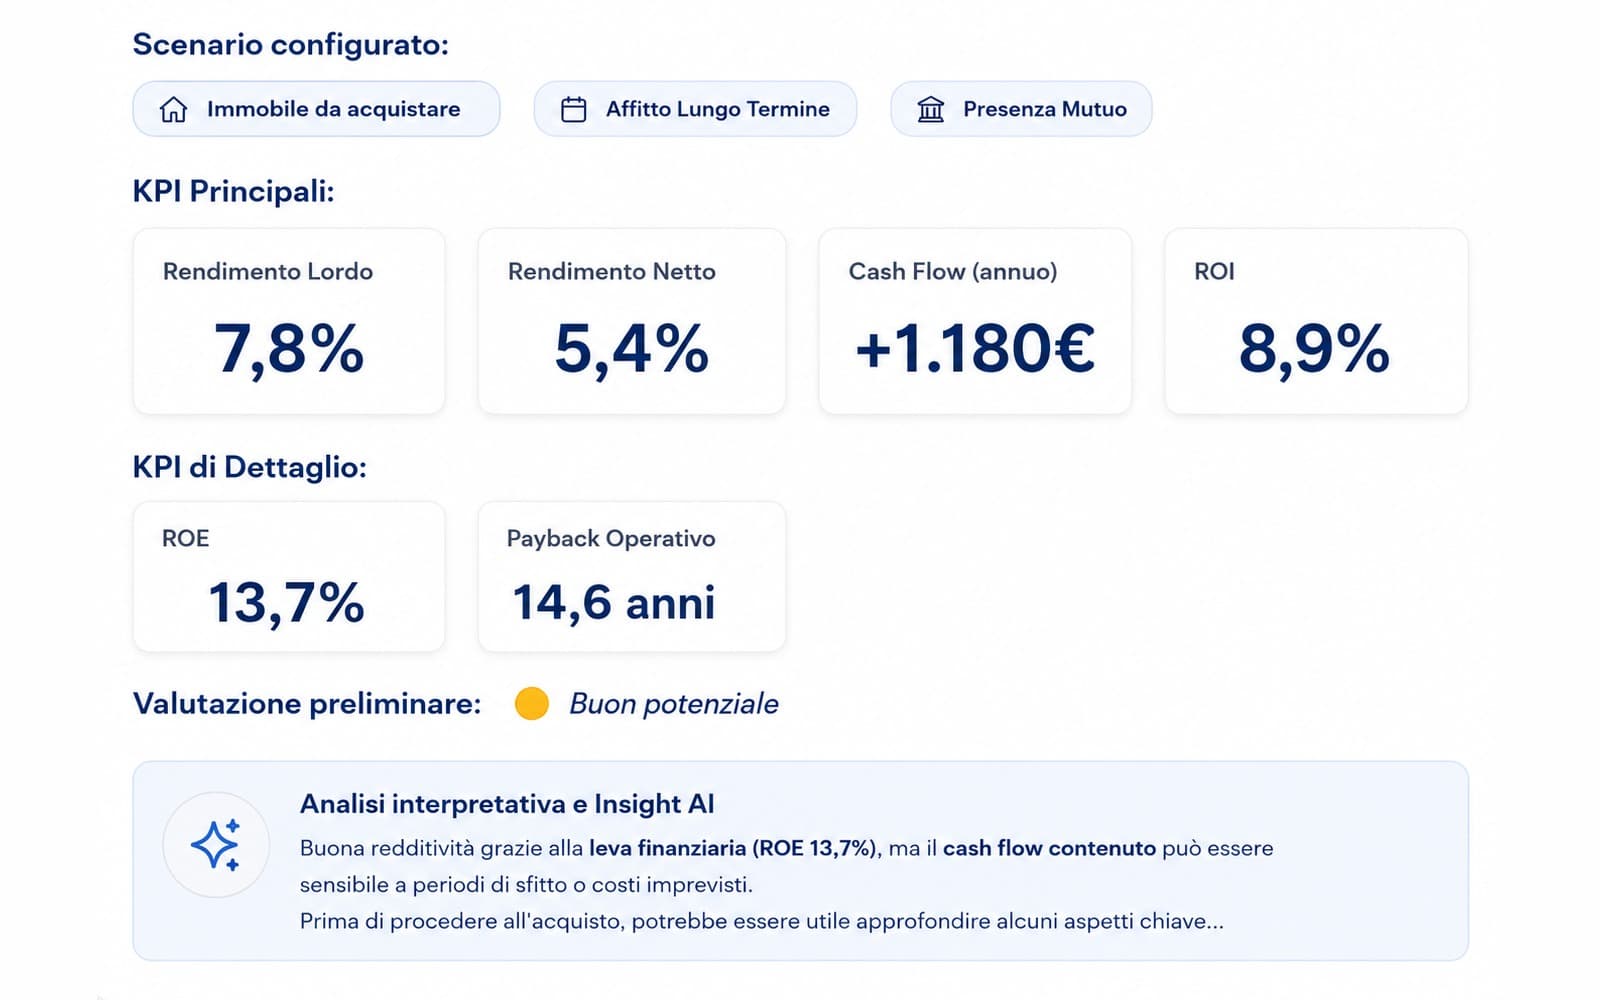Click the calendar icon in the Affitto chip
Viewport: 1600px width, 1000px height.
[x=574, y=109]
